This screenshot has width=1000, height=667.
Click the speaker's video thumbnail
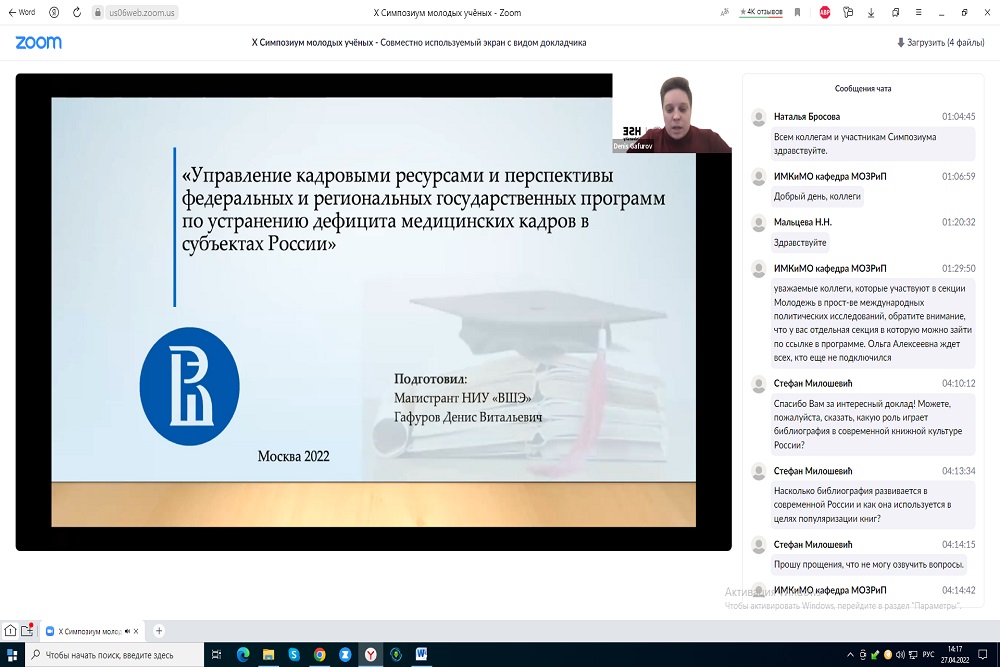tap(672, 113)
